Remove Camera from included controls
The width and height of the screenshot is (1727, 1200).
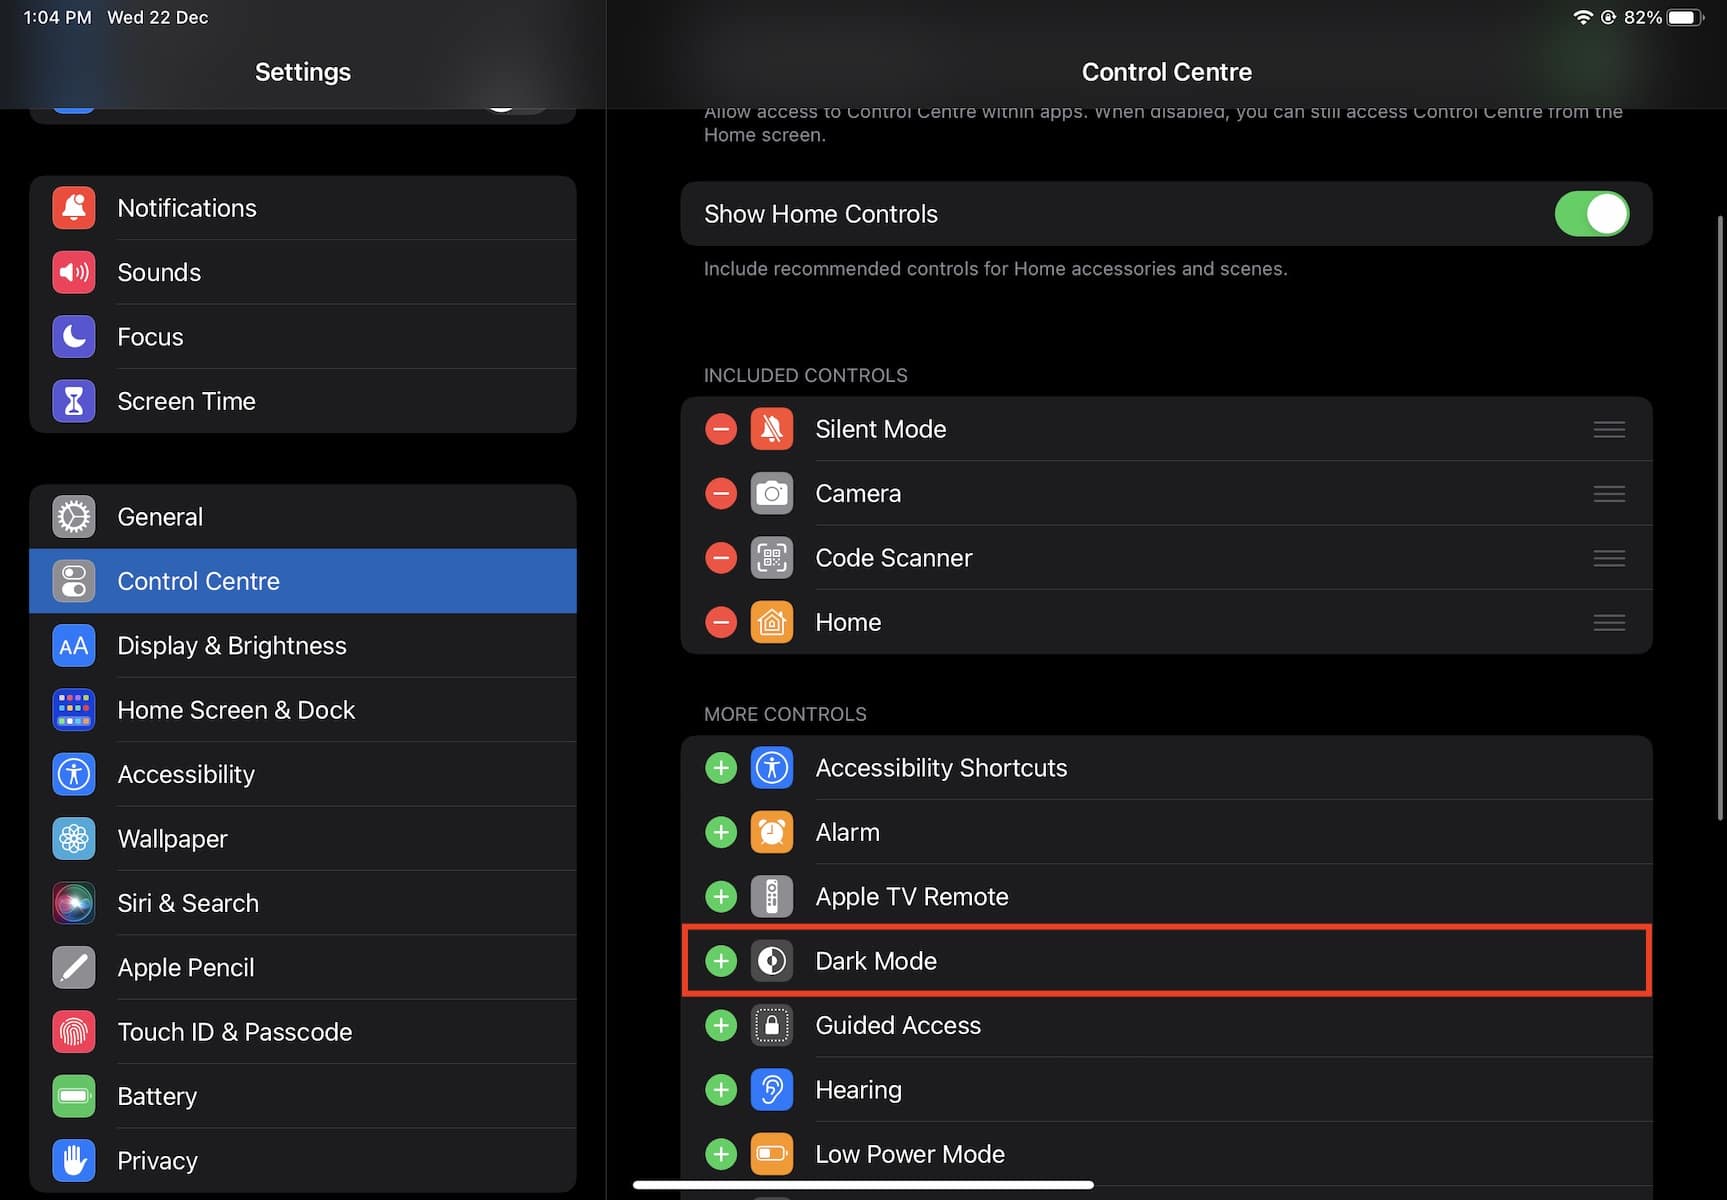[x=720, y=494]
